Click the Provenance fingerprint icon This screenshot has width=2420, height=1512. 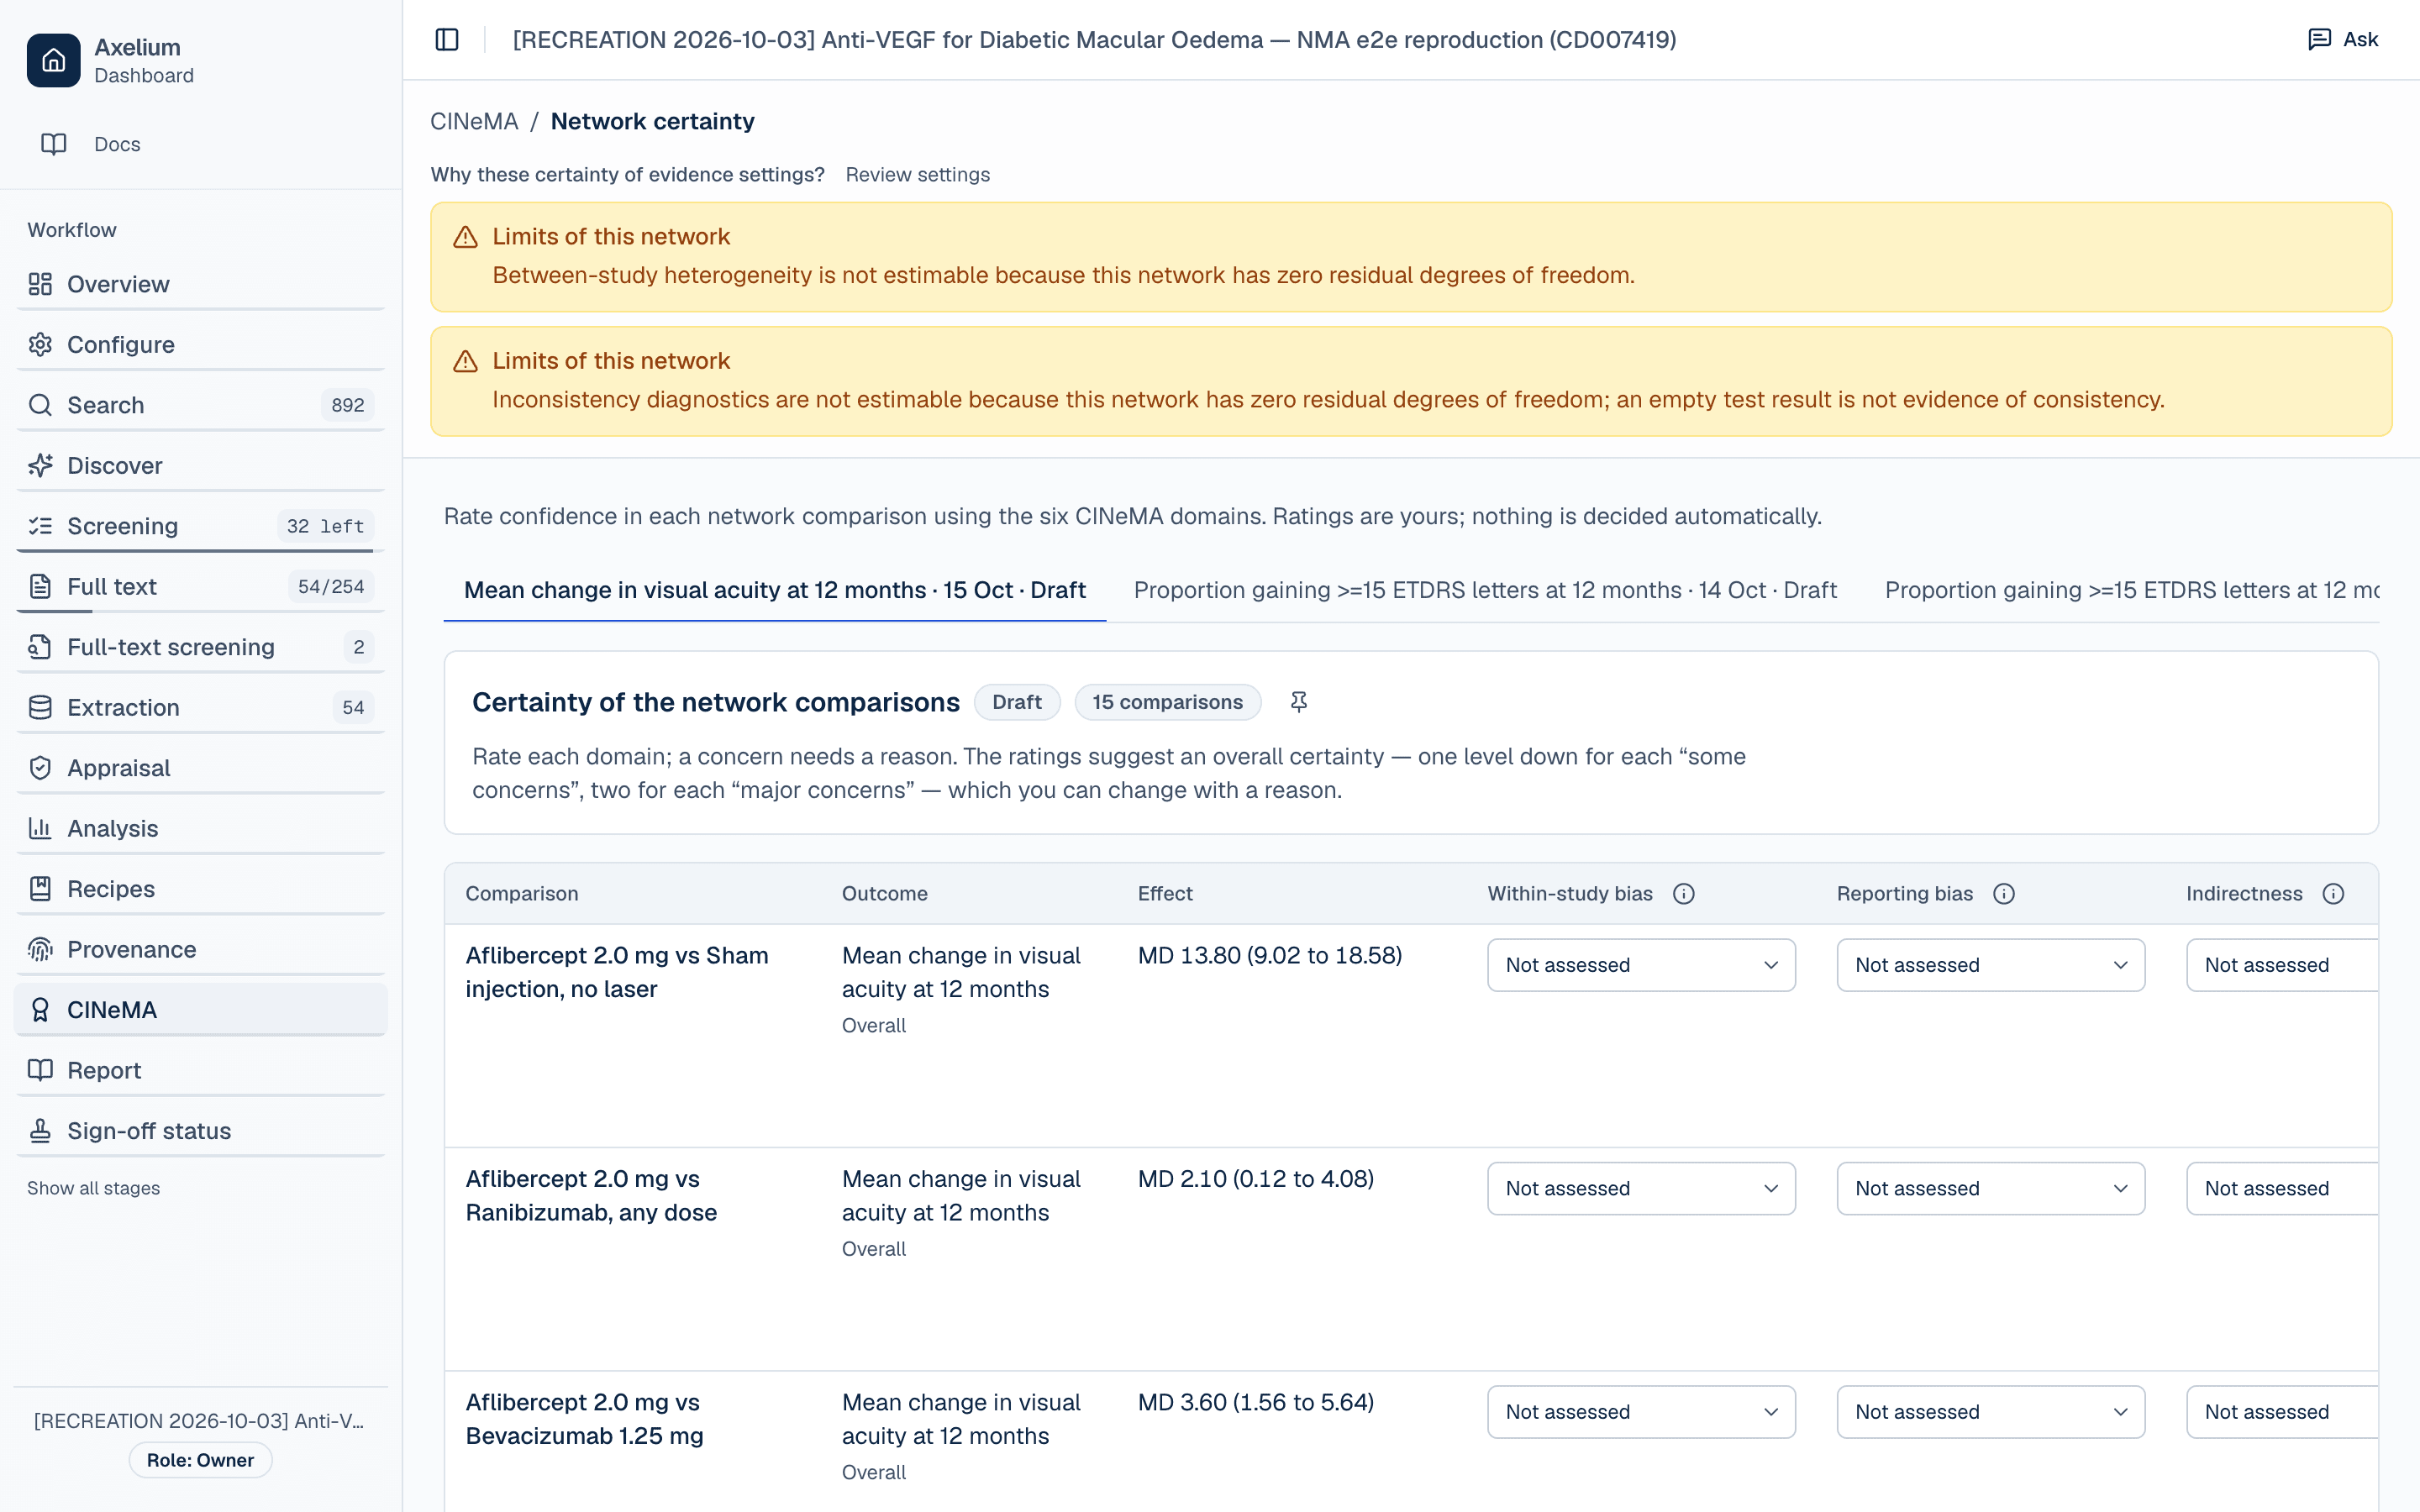coord(40,950)
